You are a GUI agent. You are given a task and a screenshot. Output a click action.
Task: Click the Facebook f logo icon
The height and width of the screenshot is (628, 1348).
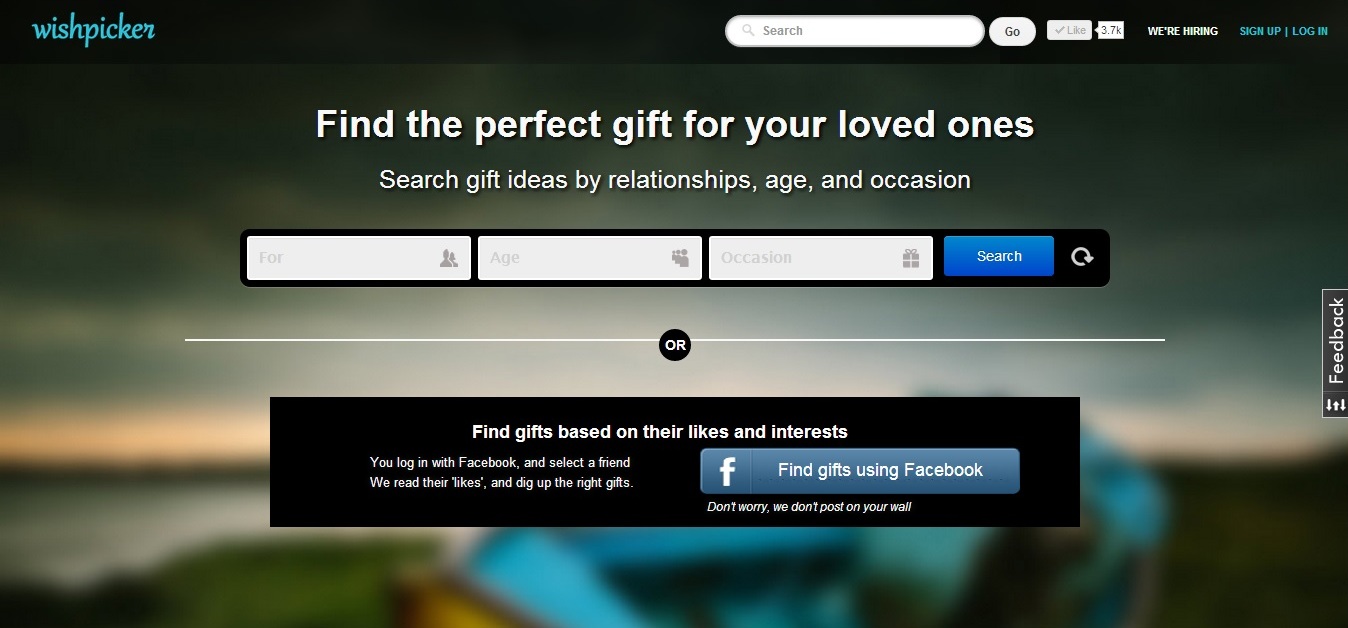click(727, 471)
